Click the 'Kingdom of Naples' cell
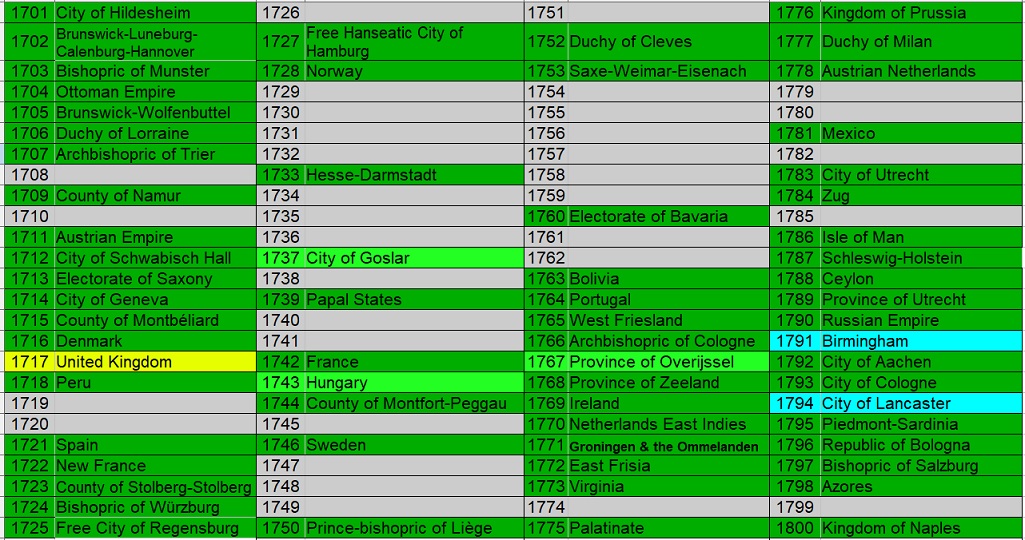The image size is (1025, 540). click(922, 528)
